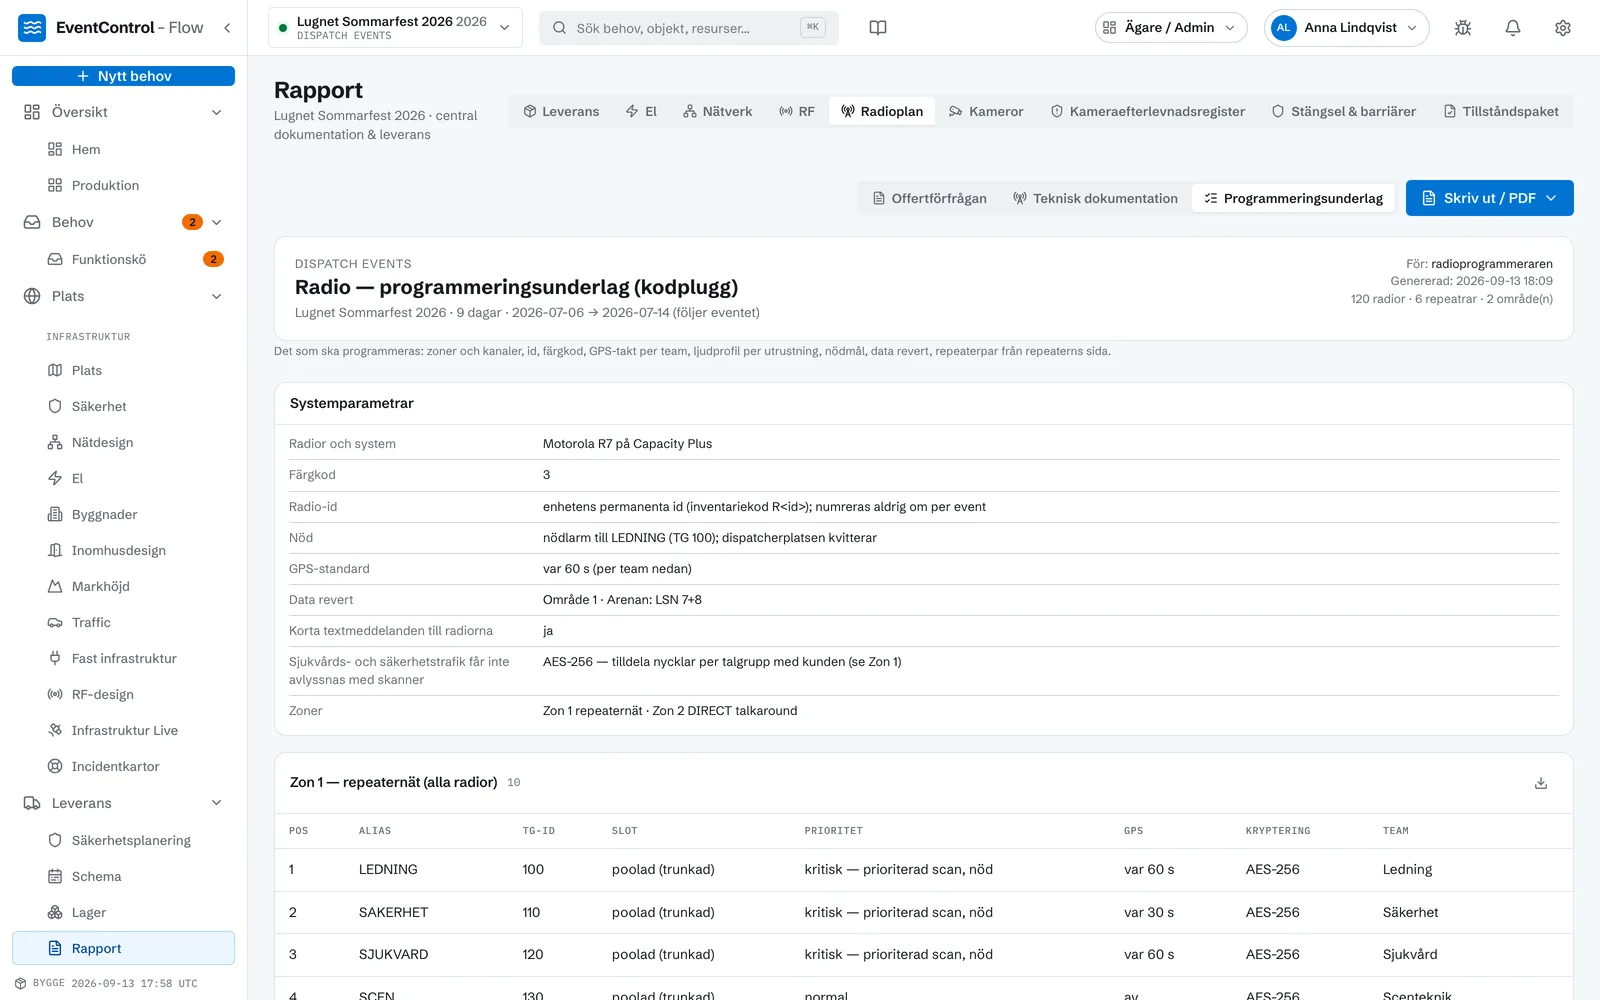Switch to the Tillståndspaket tab

1501,111
